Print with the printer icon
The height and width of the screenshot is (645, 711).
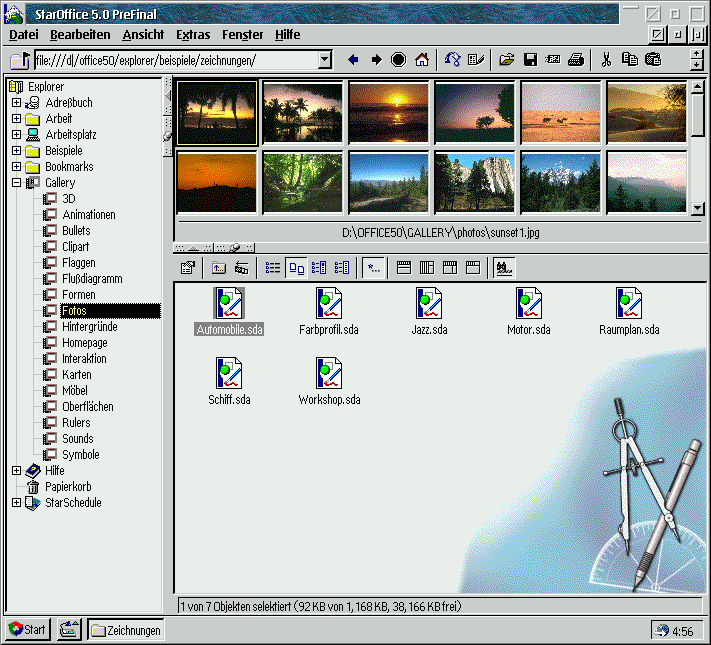[x=576, y=59]
